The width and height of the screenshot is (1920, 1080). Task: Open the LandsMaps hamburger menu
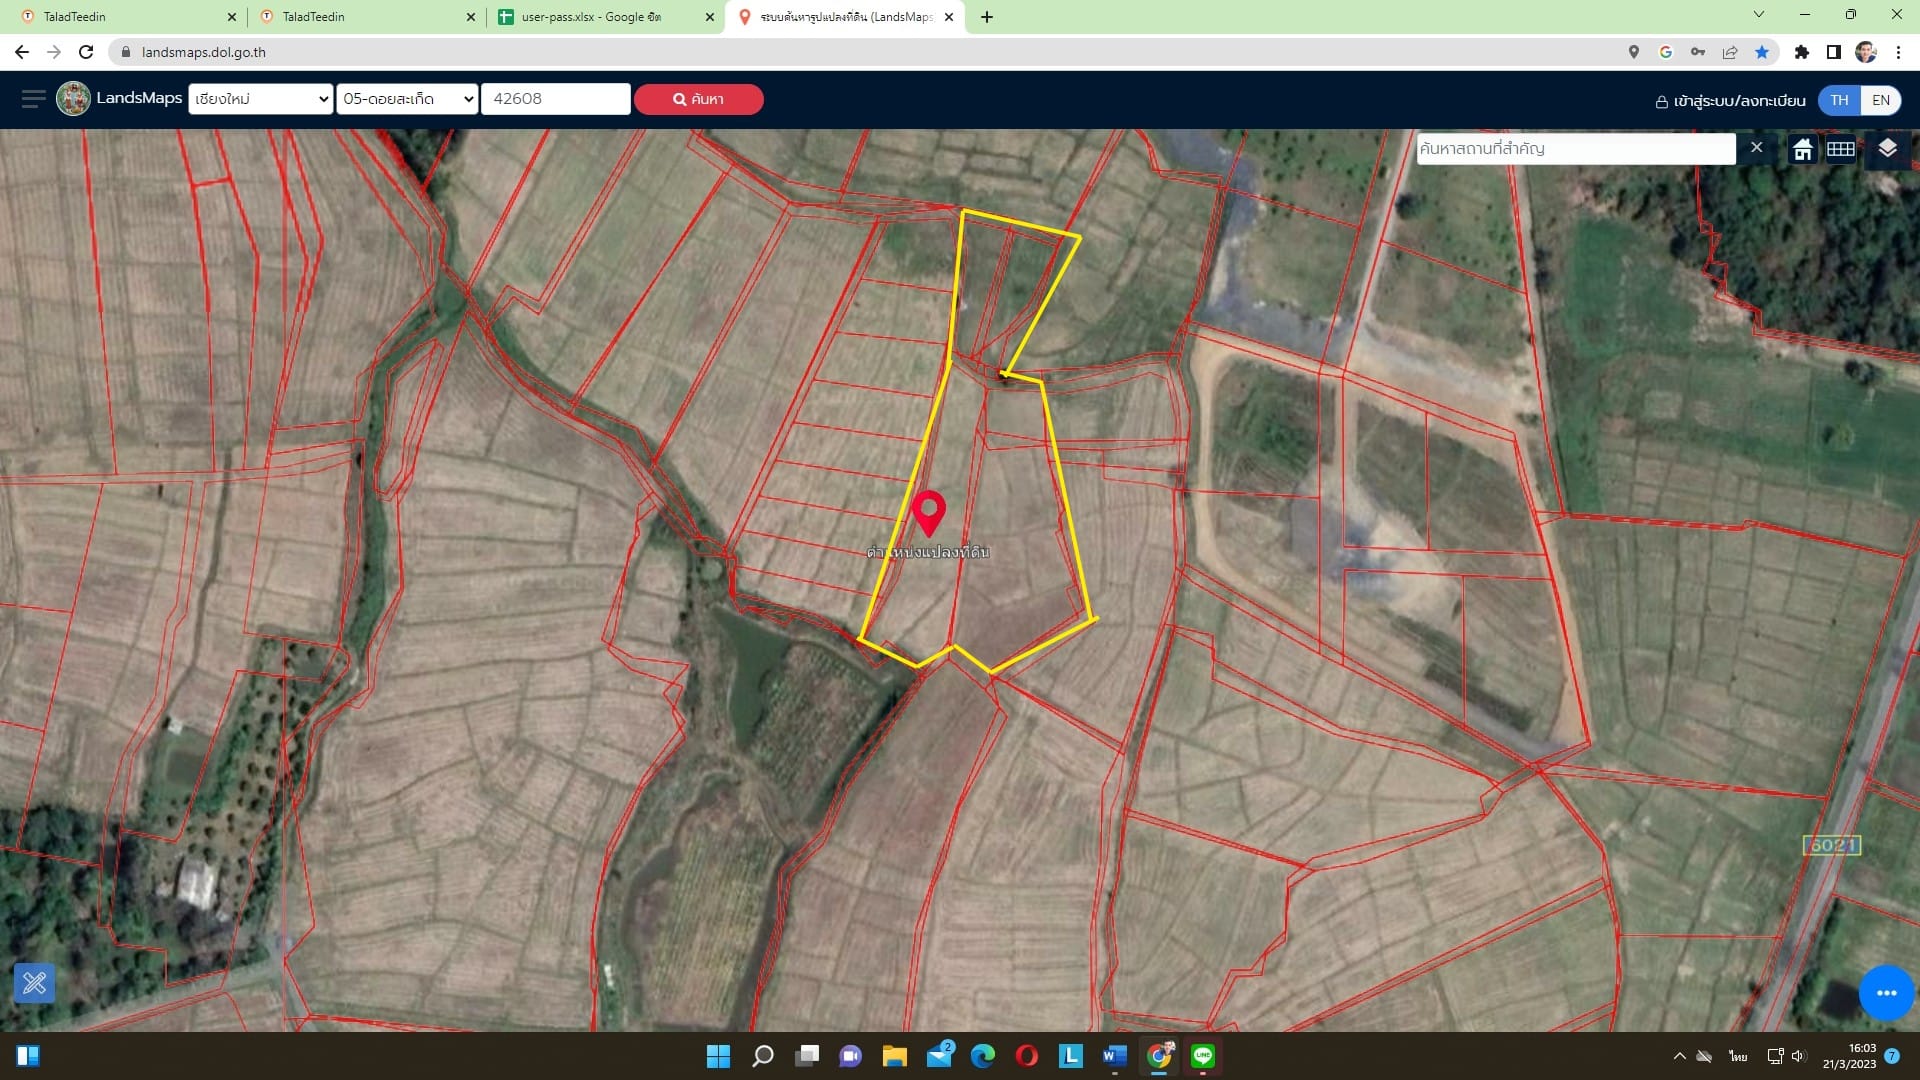point(33,98)
